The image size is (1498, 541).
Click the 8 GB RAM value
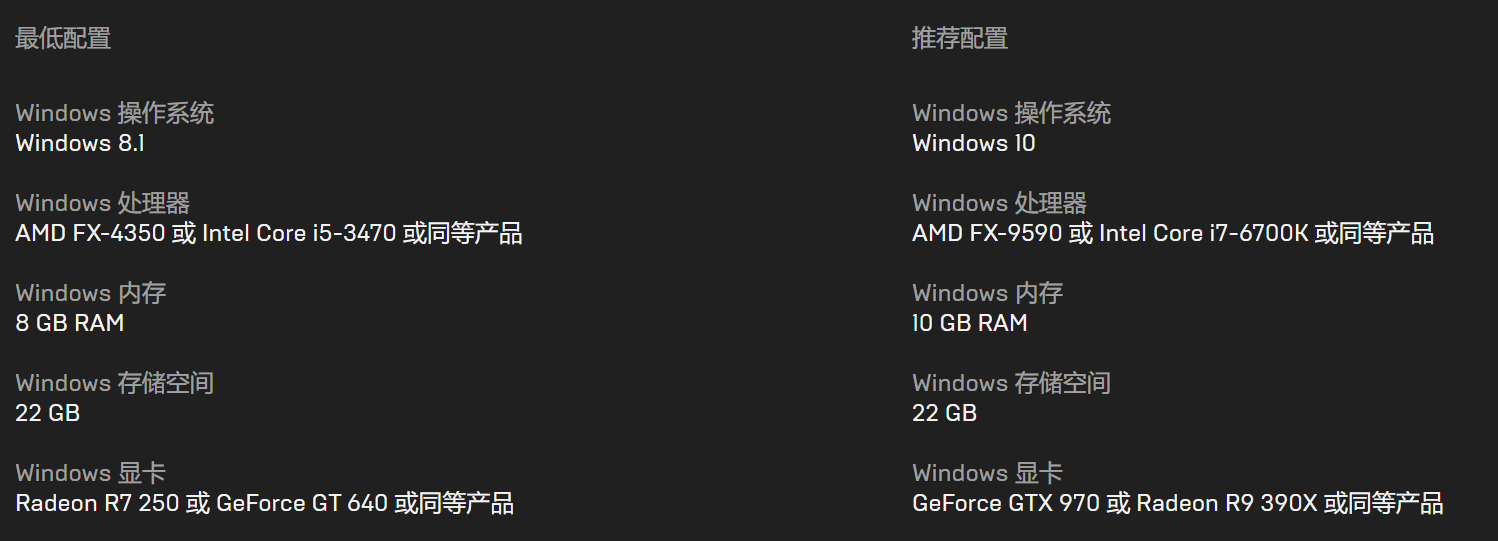click(70, 323)
